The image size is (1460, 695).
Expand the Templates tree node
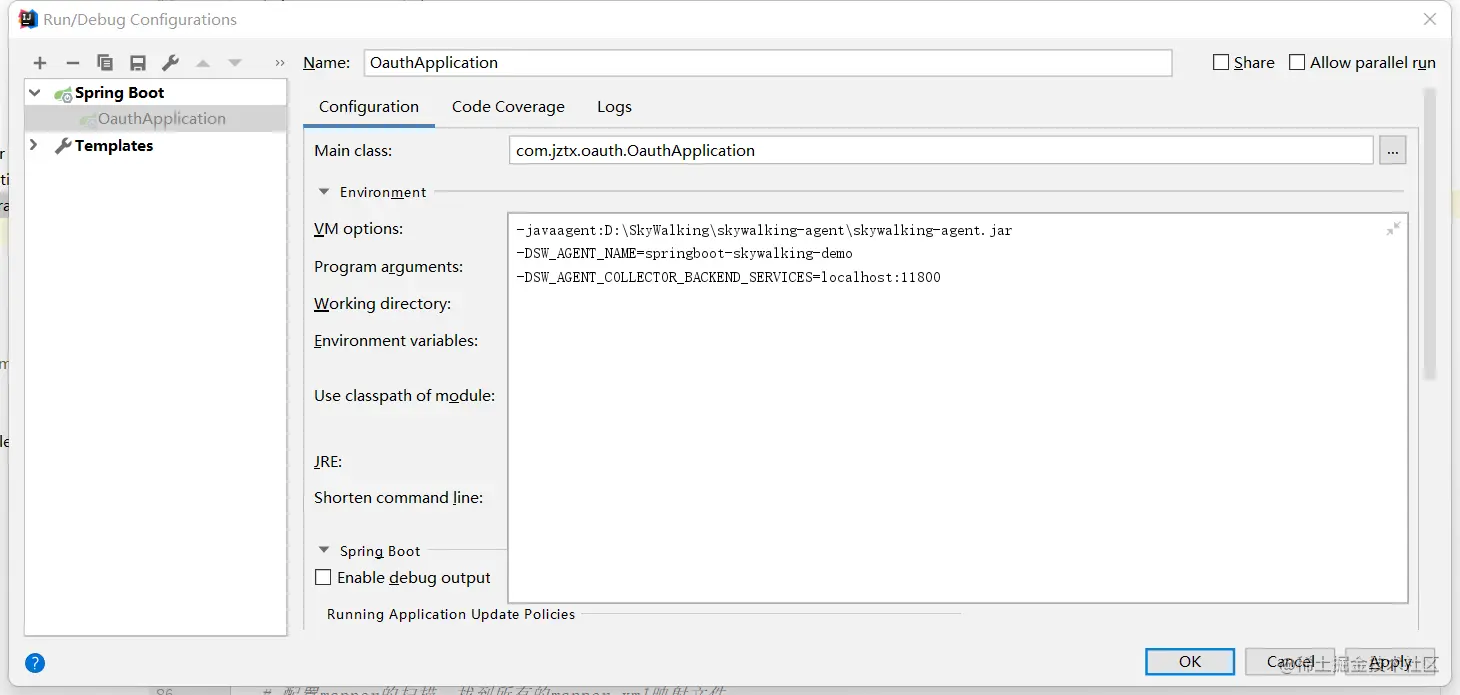(x=34, y=145)
